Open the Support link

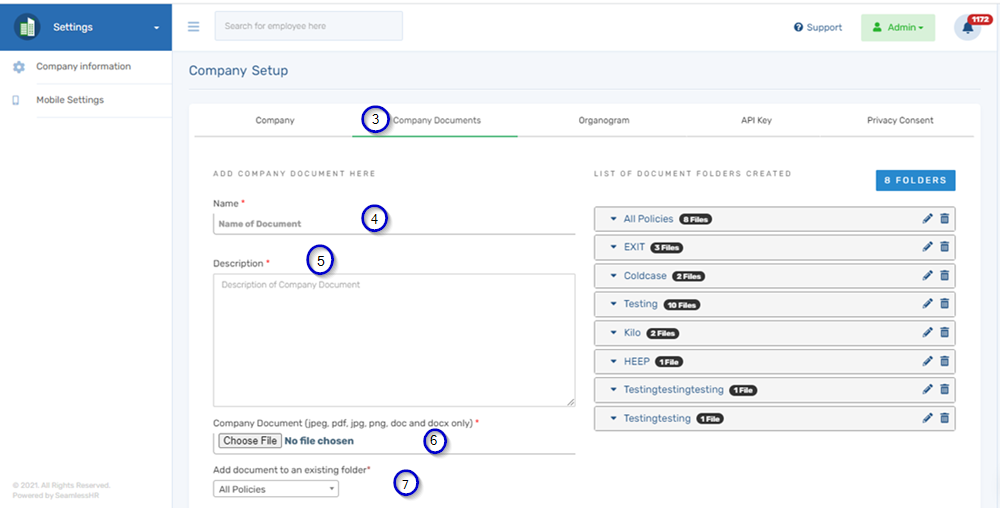(818, 27)
